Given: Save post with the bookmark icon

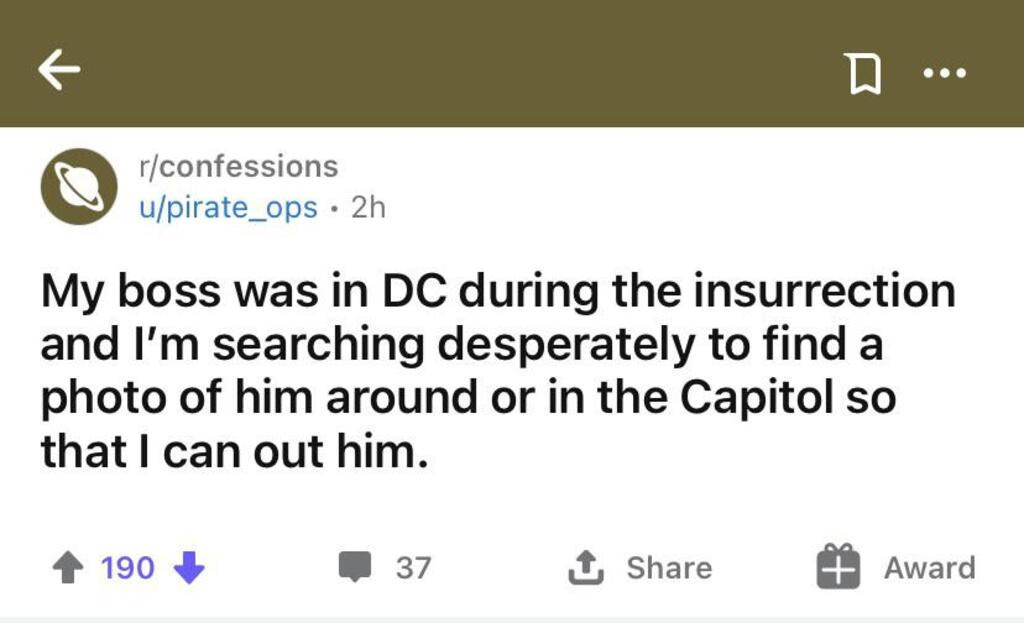Looking at the screenshot, I should [864, 73].
